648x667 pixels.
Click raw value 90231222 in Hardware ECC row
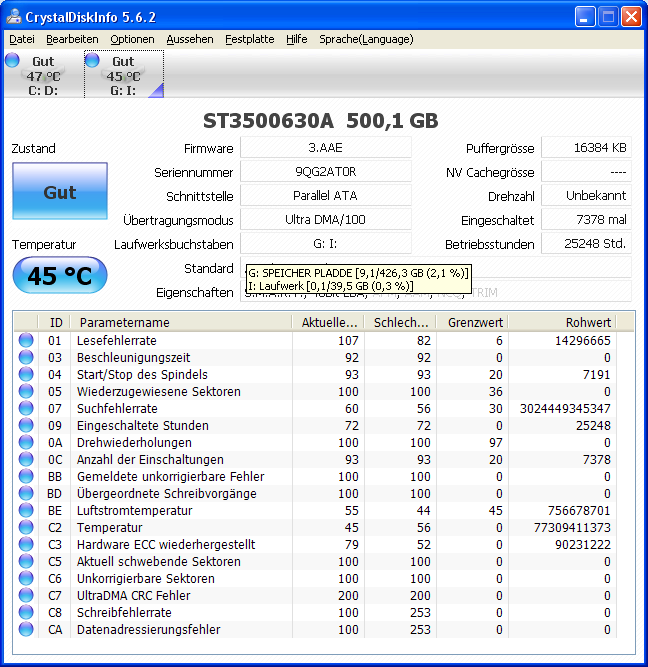coord(583,545)
